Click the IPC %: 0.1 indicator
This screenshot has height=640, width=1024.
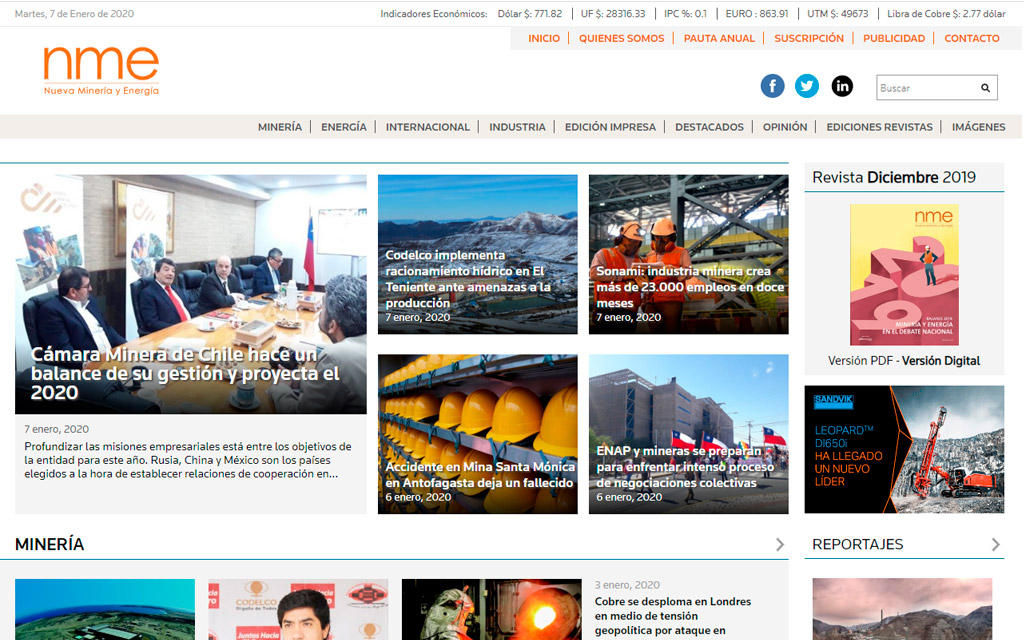coord(685,14)
